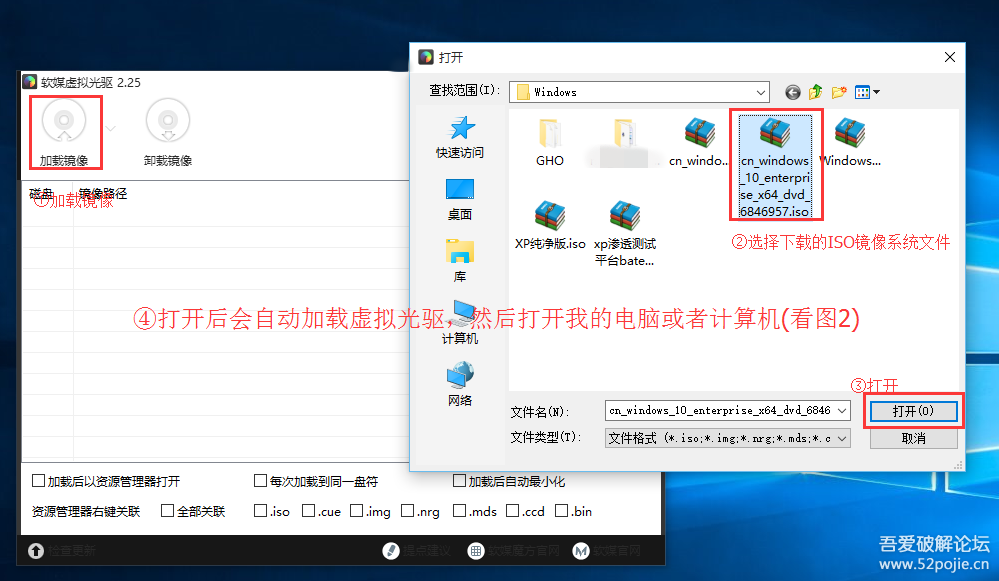Open the view menu icon in dialog

coord(867,92)
